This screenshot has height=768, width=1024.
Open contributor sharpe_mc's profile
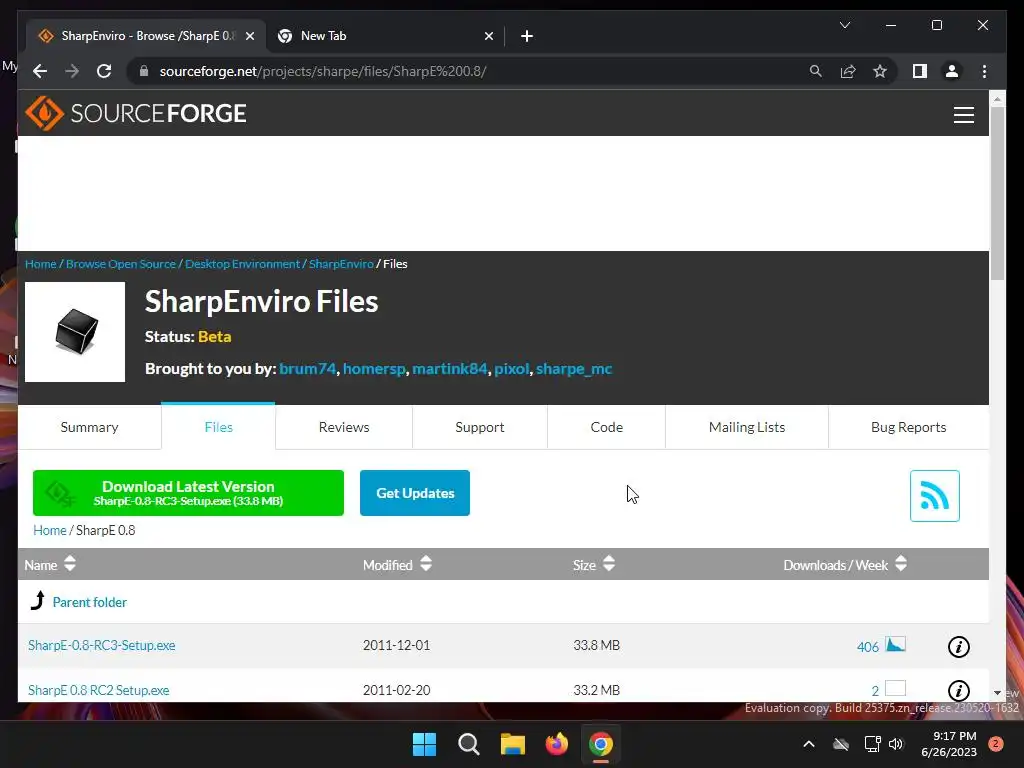click(x=574, y=369)
